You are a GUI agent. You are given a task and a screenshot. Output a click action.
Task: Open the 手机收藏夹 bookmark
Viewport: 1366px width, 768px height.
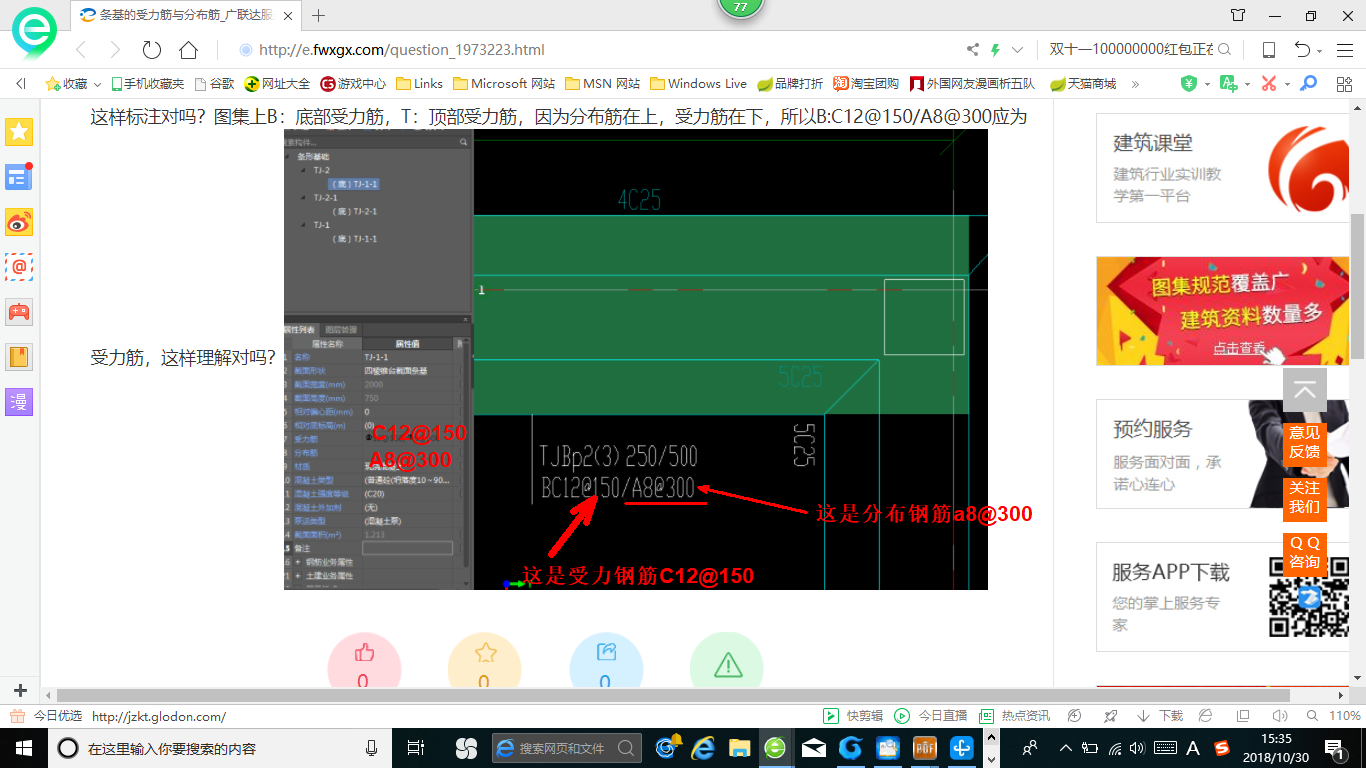(x=148, y=84)
